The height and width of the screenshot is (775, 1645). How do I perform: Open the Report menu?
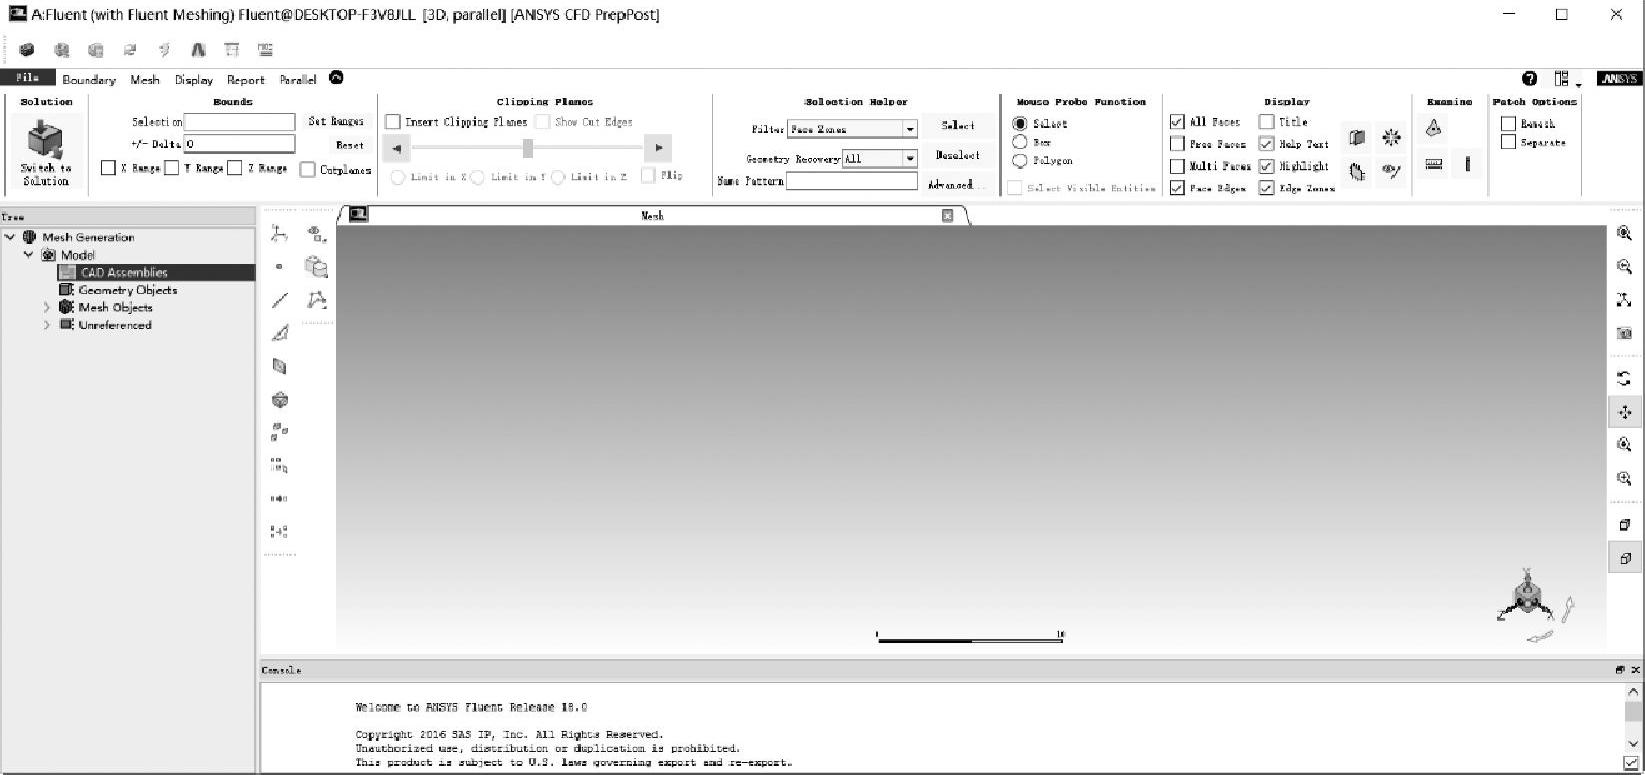(x=246, y=80)
